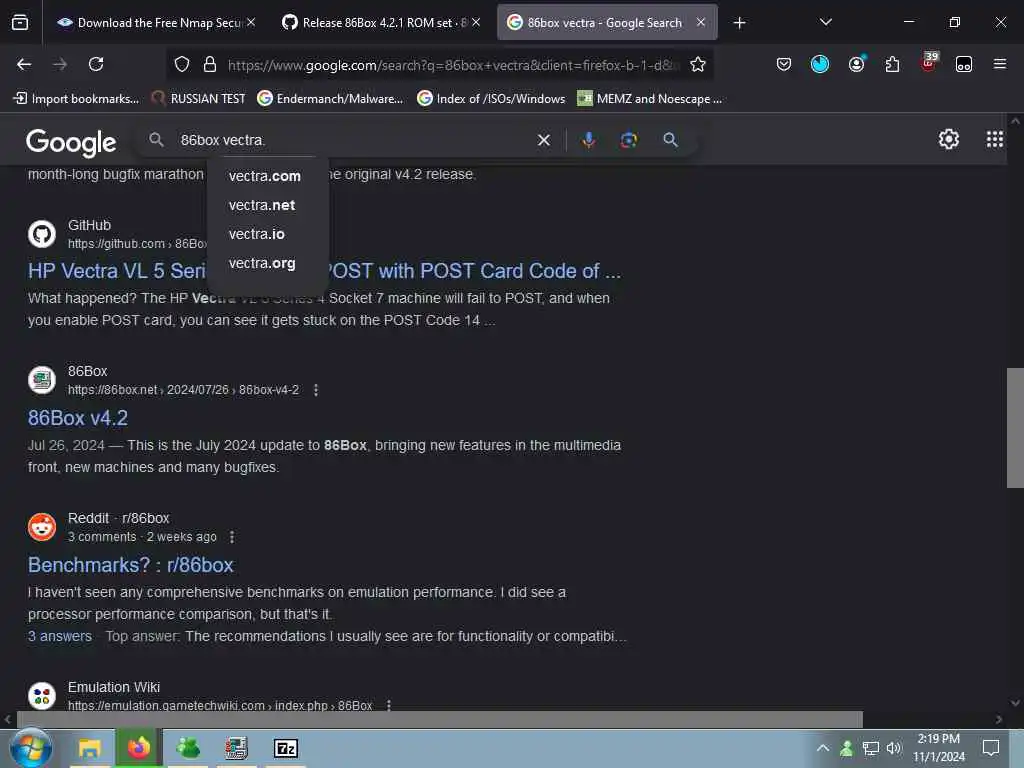Image resolution: width=1024 pixels, height=768 pixels.
Task: Open Google apps grid
Action: [x=995, y=139]
